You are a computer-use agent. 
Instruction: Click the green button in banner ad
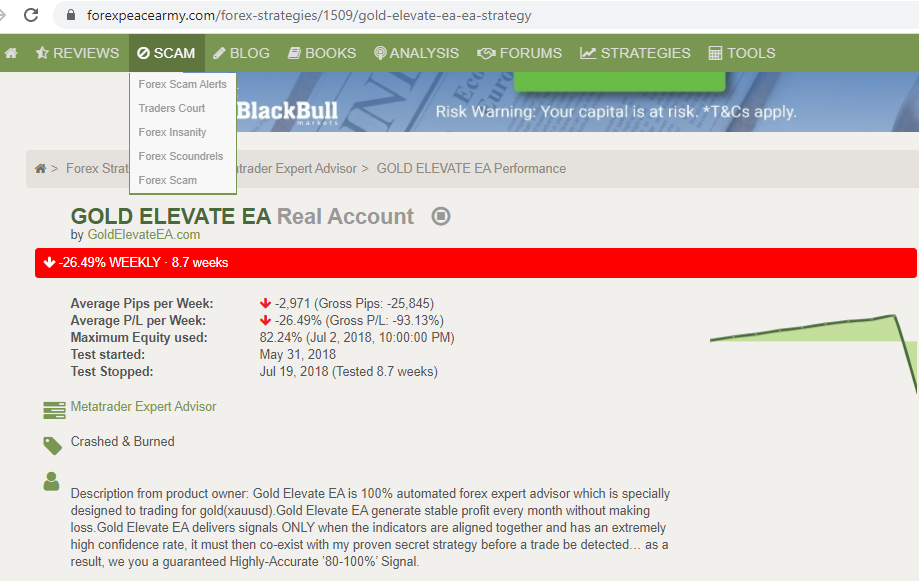(620, 81)
